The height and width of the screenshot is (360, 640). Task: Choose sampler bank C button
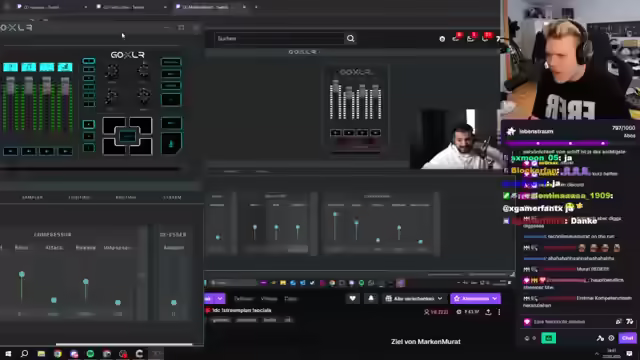pos(89,148)
